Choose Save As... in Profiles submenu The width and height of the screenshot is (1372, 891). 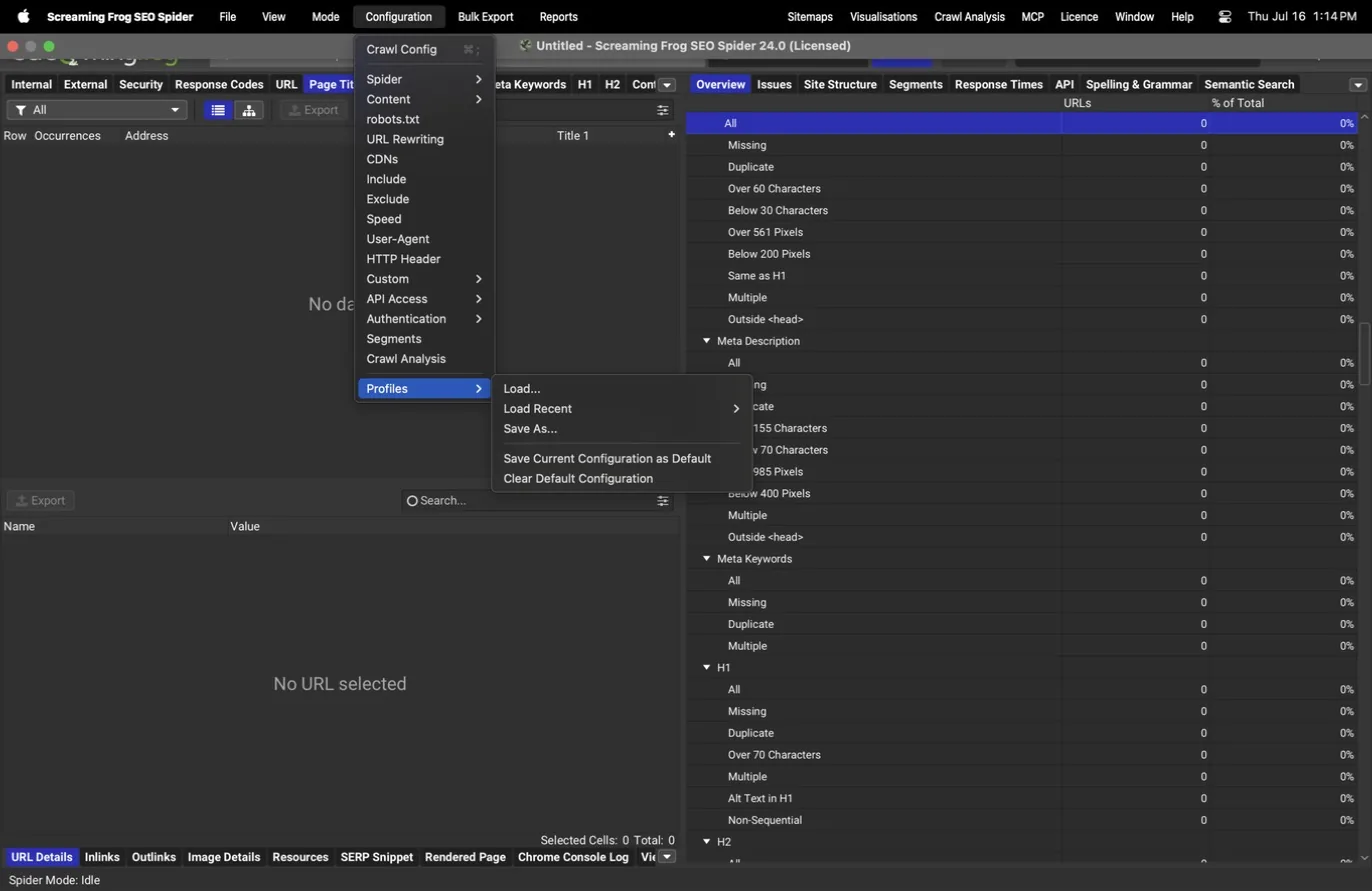click(x=621, y=428)
